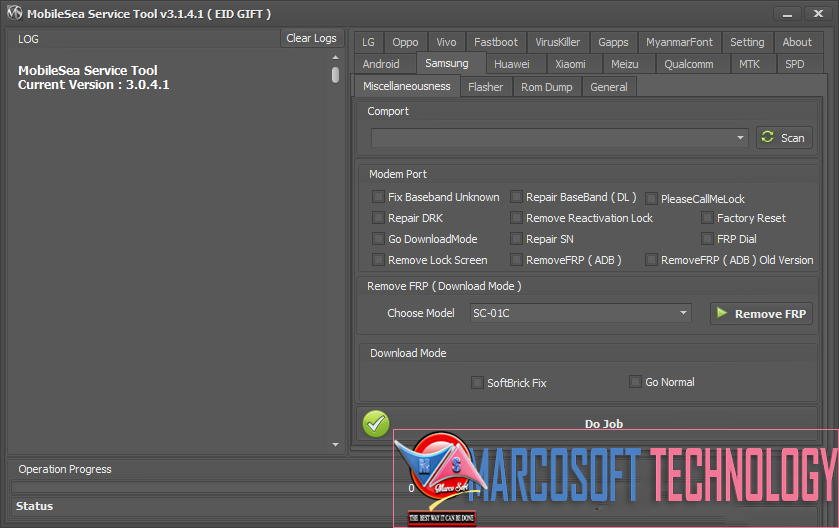The image size is (839, 528).
Task: Check RemoveFRP ( ADB ) Old Version
Action: pyautogui.click(x=651, y=259)
